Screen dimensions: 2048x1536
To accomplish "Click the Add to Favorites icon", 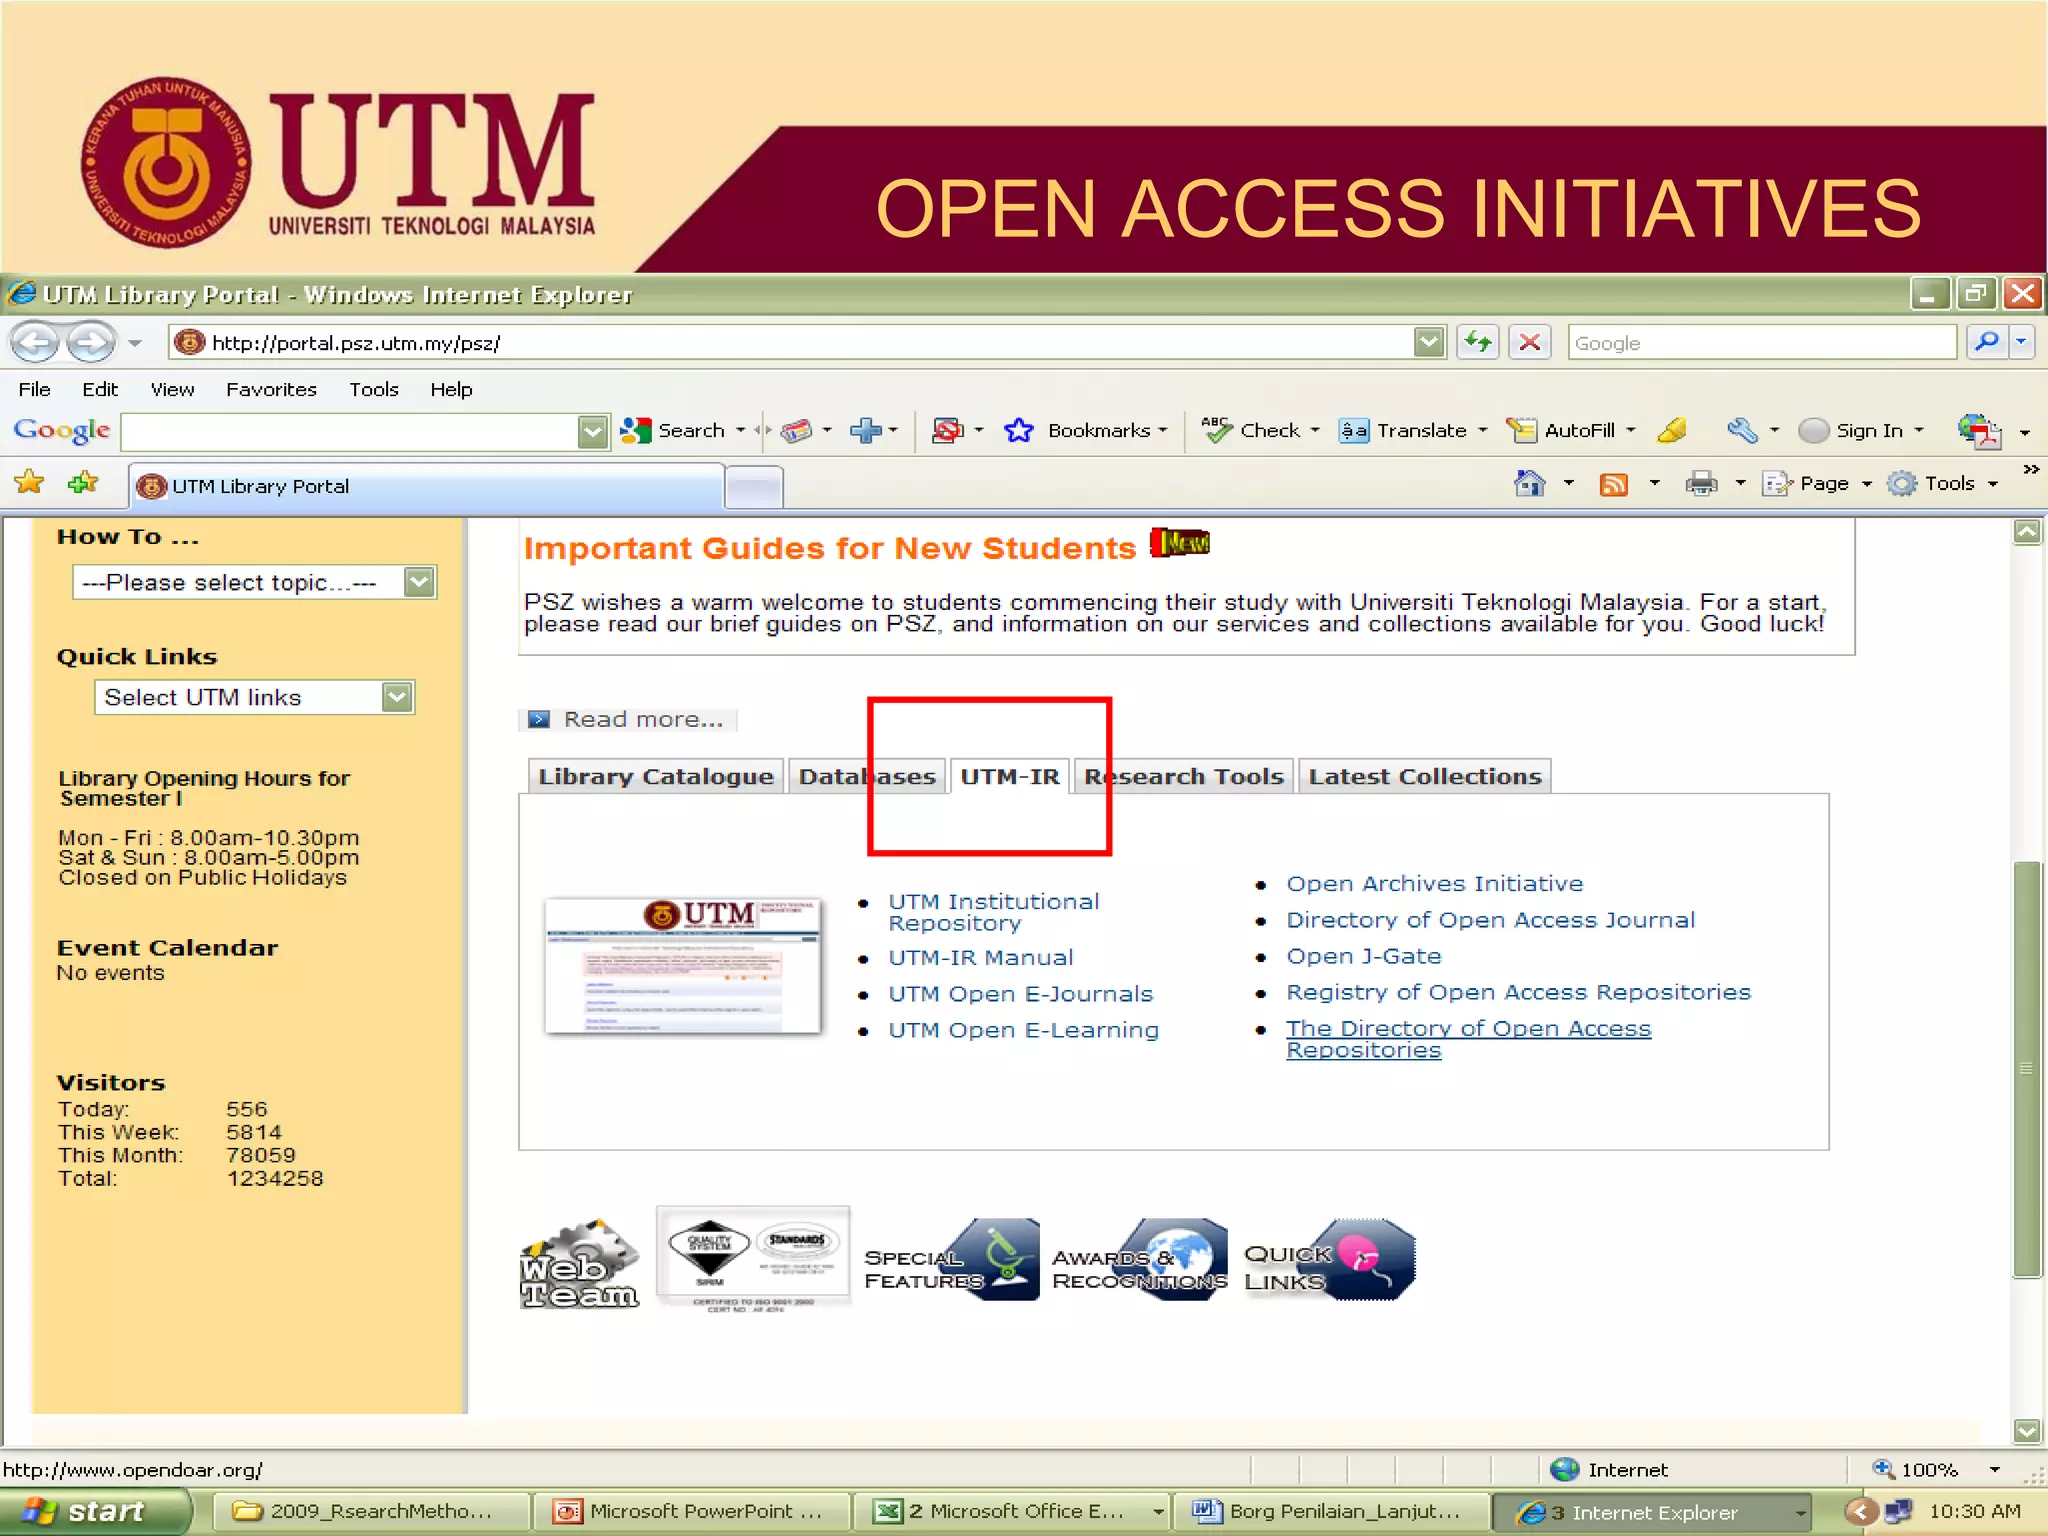I will [x=83, y=484].
